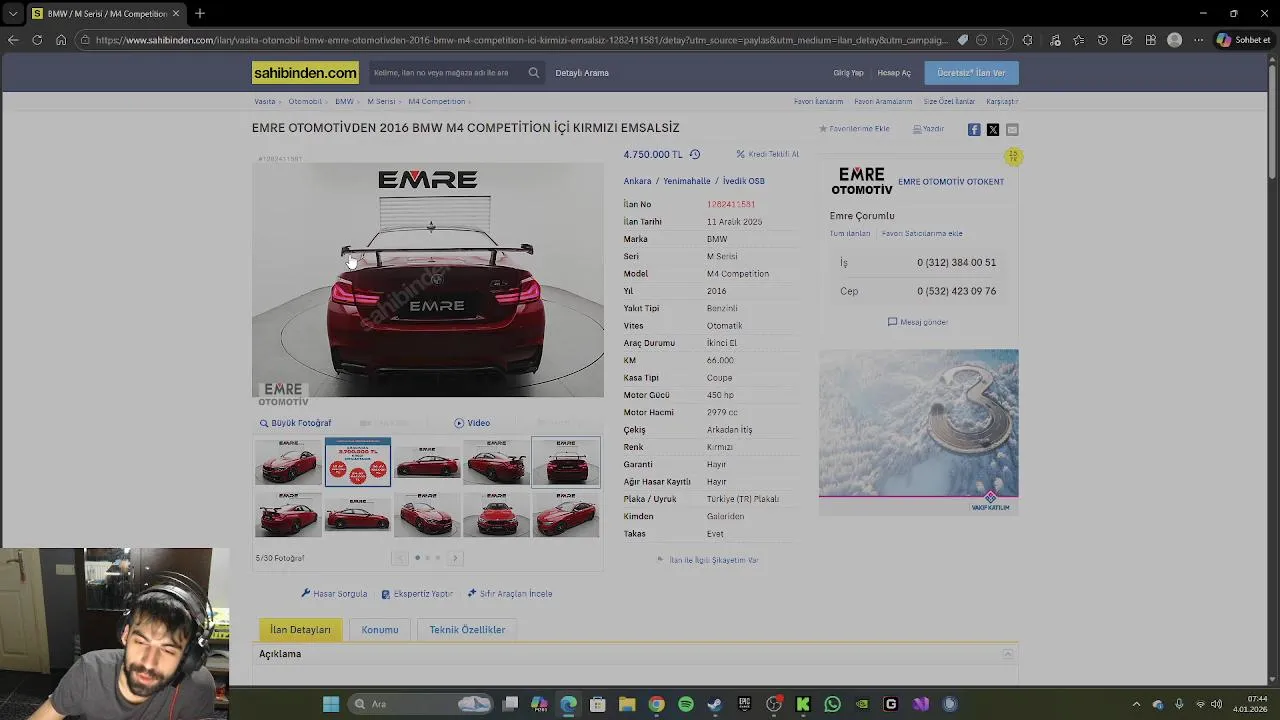The height and width of the screenshot is (720, 1280).
Task: Open Büyük Fotoğraf magnifier link
Action: (x=295, y=423)
